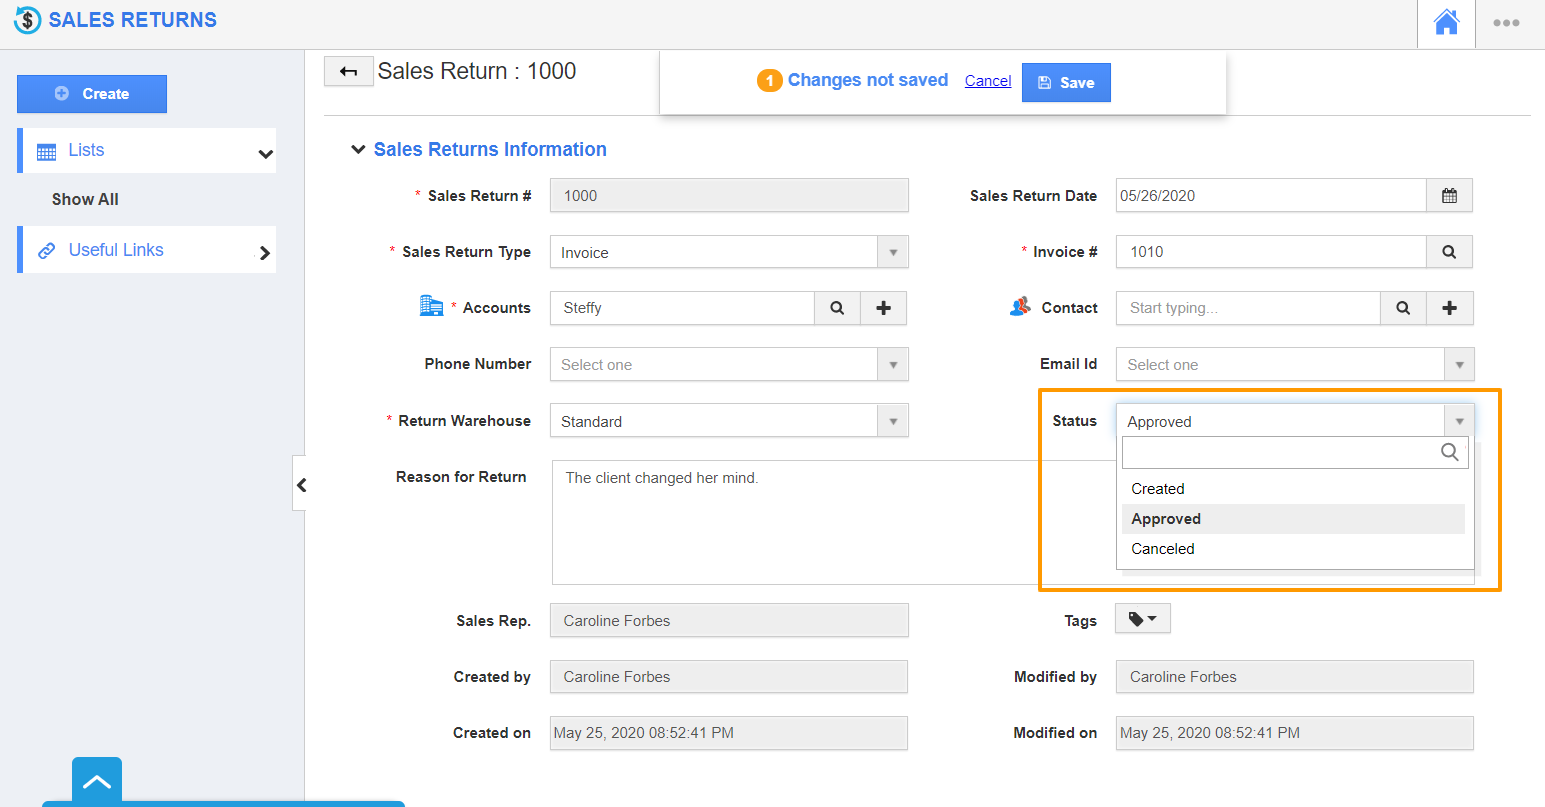Cancel the unsaved changes
Screen dimensions: 1545x807
click(987, 80)
